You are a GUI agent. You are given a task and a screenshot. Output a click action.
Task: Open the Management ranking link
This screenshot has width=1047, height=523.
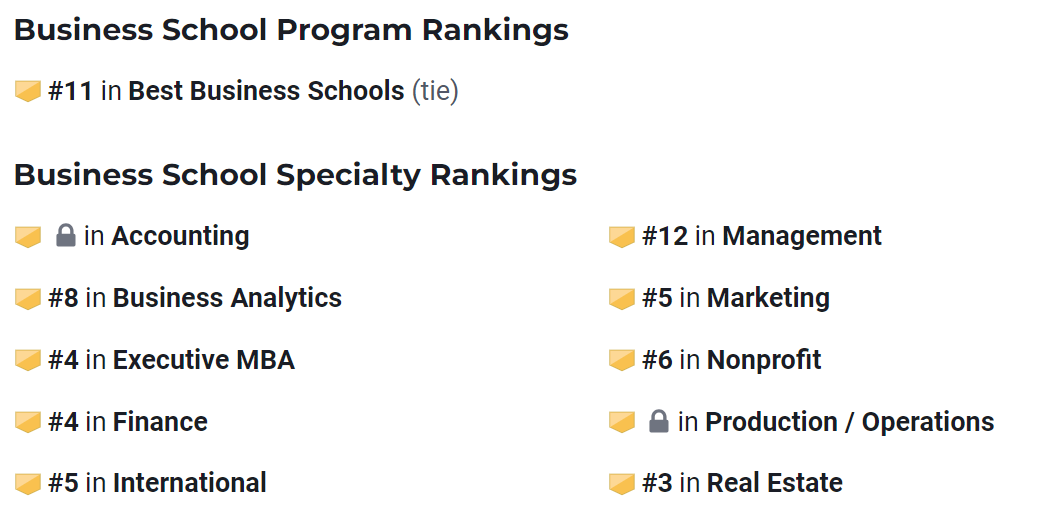(802, 236)
